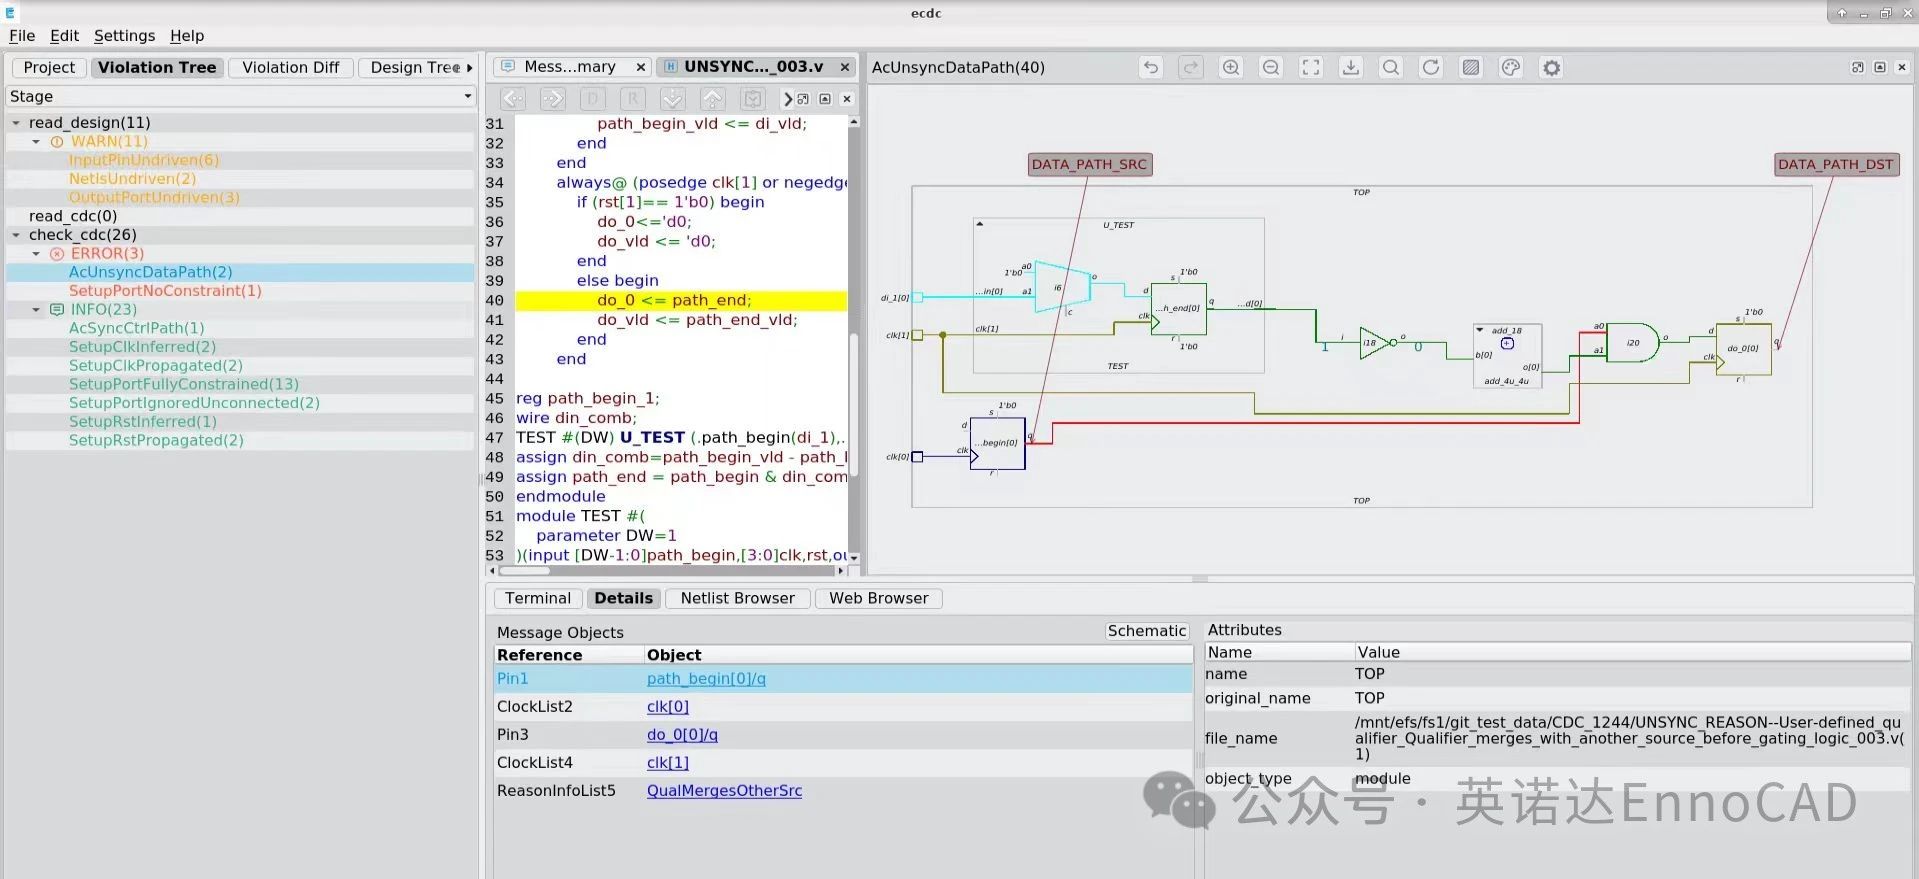1919x879 pixels.
Task: Undo the last schematic action
Action: [x=1151, y=68]
